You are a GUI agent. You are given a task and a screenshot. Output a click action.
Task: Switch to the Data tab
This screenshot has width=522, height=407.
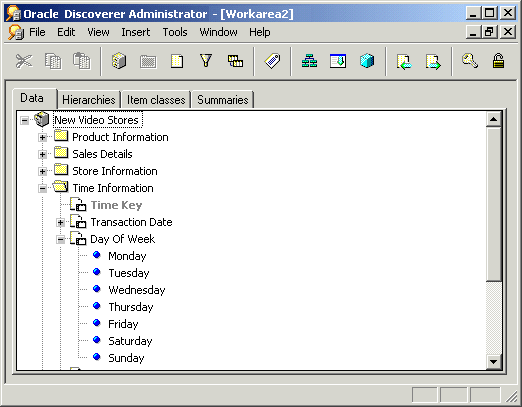[35, 98]
